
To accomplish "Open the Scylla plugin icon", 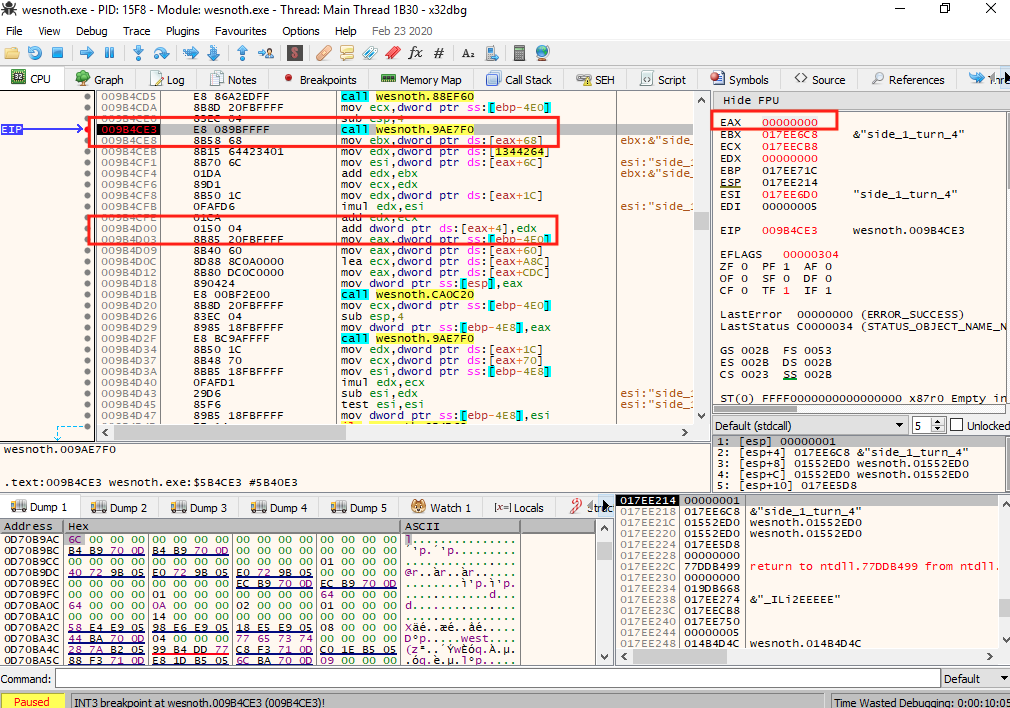I will [x=295, y=53].
